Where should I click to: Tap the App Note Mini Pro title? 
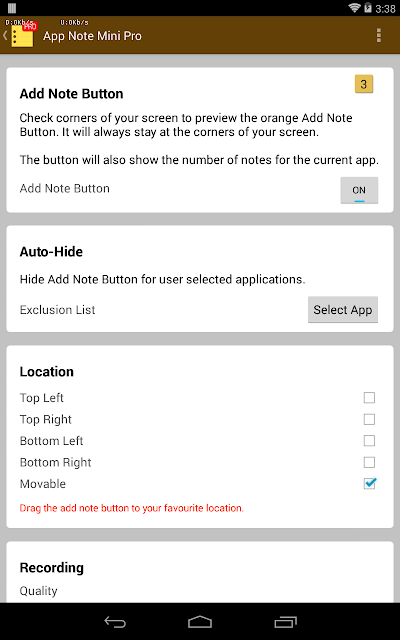(x=92, y=36)
